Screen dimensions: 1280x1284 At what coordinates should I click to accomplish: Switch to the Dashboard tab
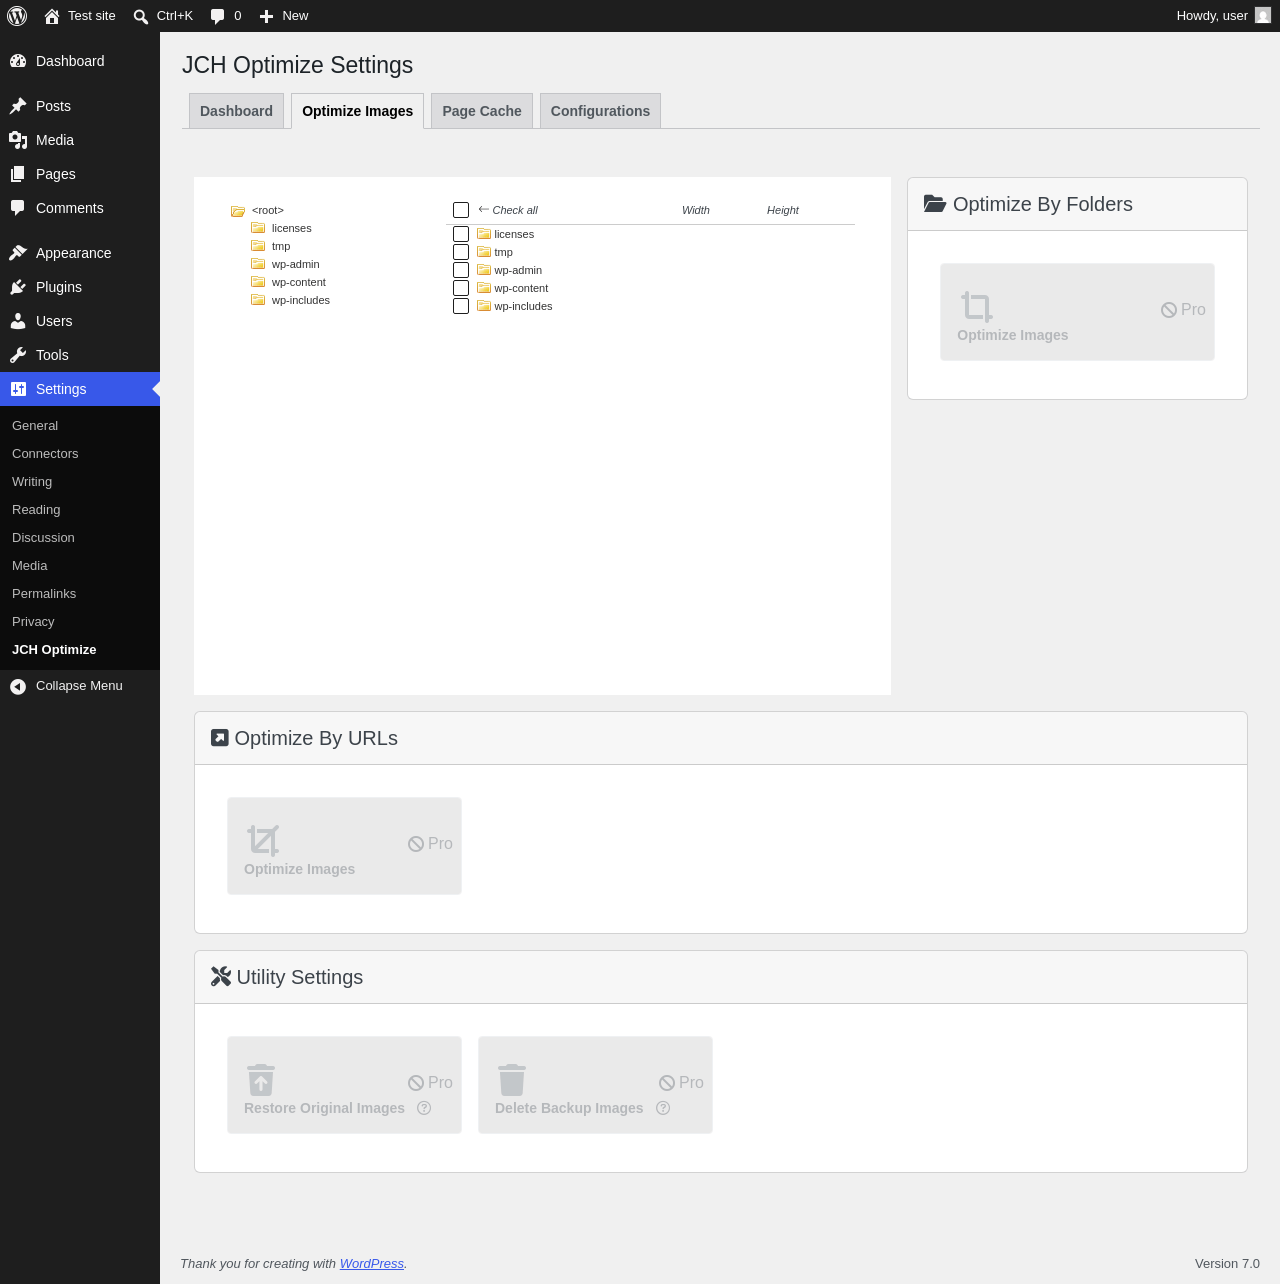pyautogui.click(x=236, y=111)
